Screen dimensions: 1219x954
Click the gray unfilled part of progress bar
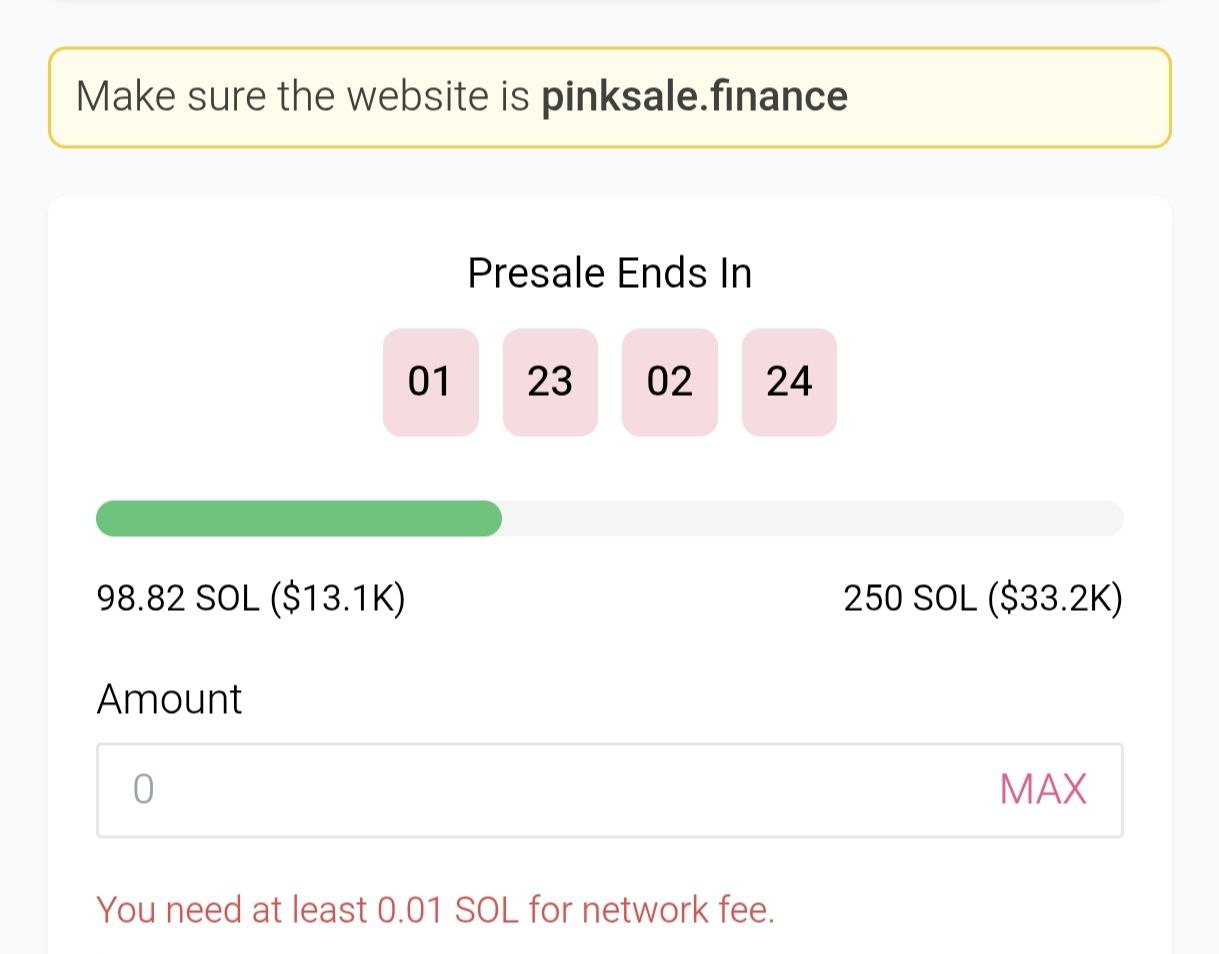(x=812, y=518)
